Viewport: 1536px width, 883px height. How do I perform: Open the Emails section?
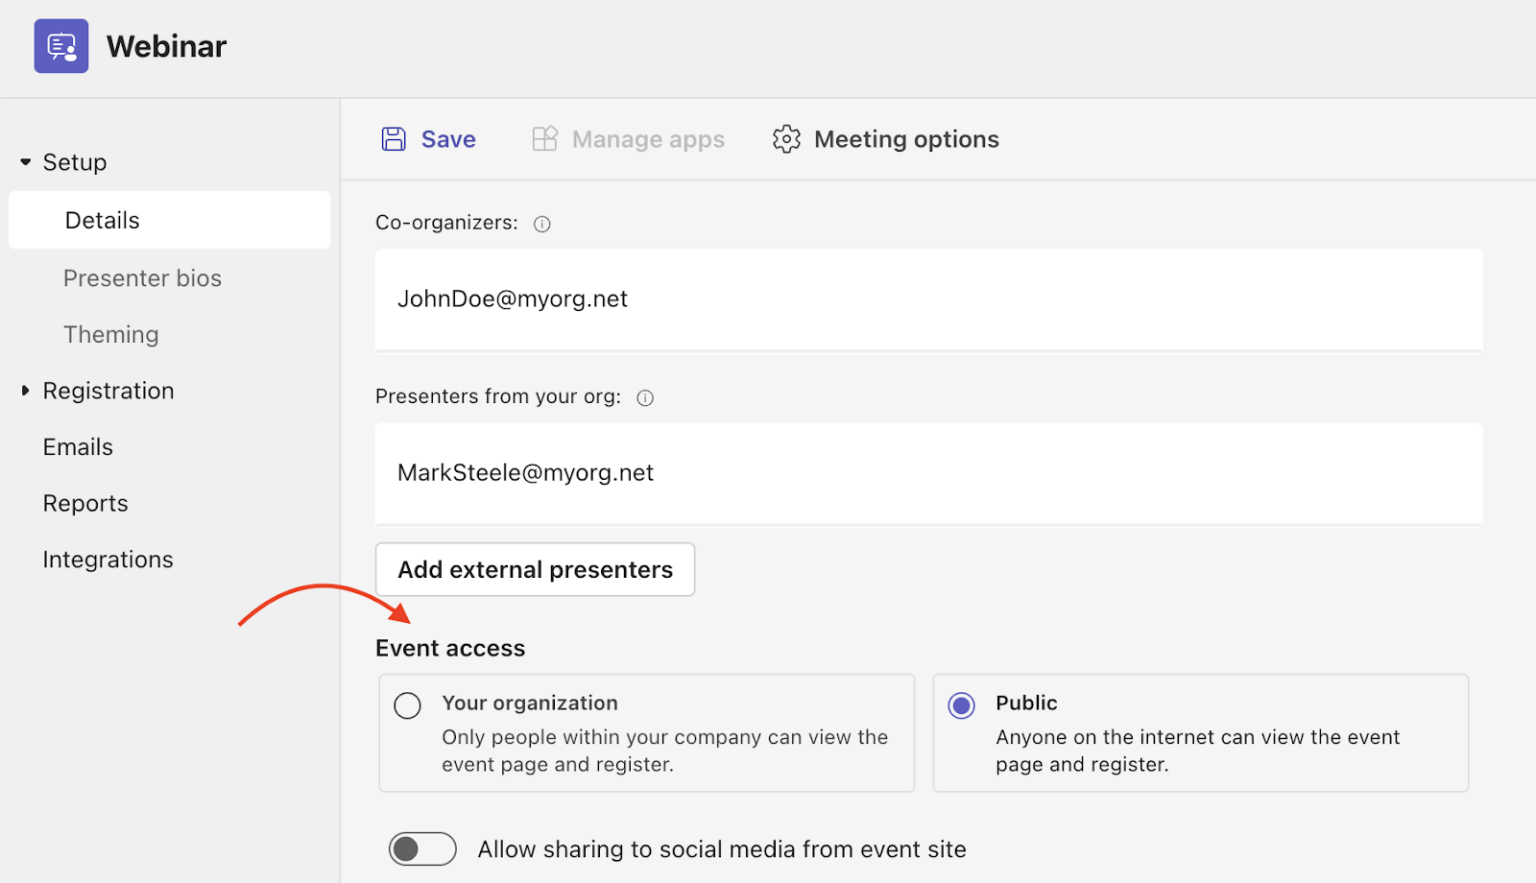78,447
